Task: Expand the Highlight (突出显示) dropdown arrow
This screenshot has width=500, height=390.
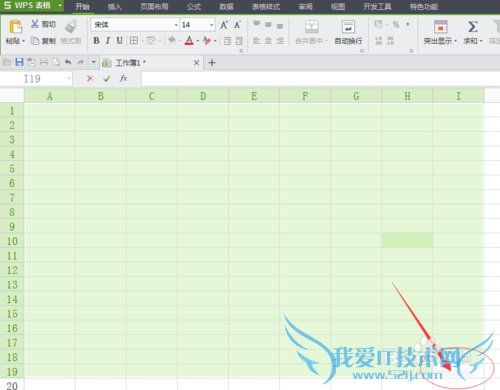Action: (455, 41)
